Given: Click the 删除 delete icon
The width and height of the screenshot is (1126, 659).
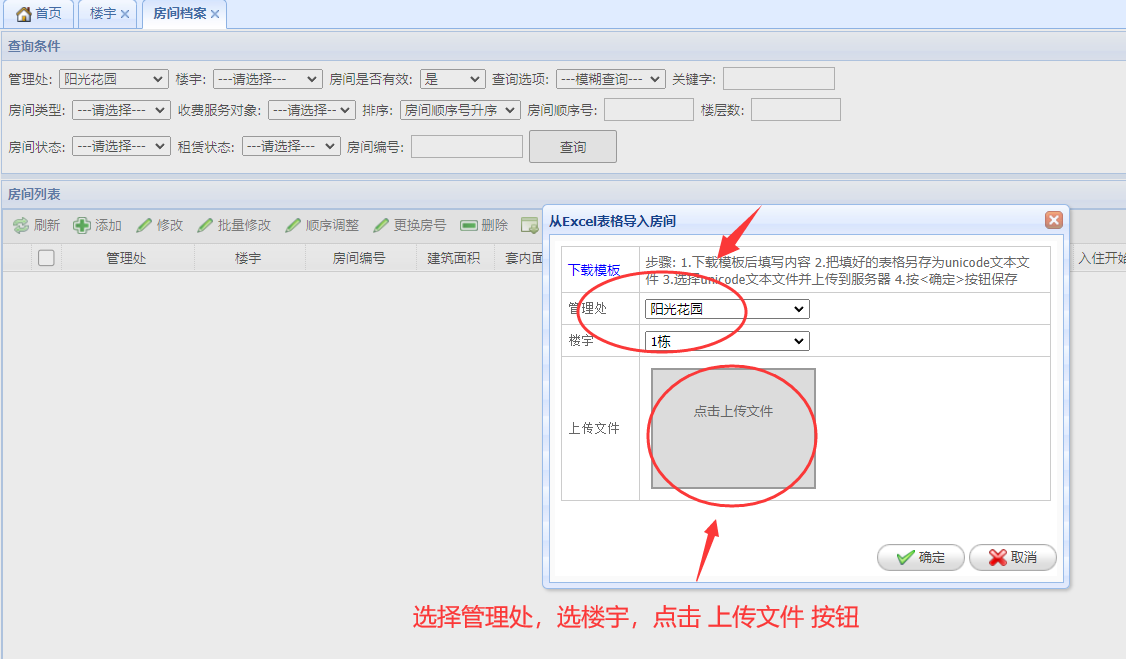Looking at the screenshot, I should click(x=468, y=226).
